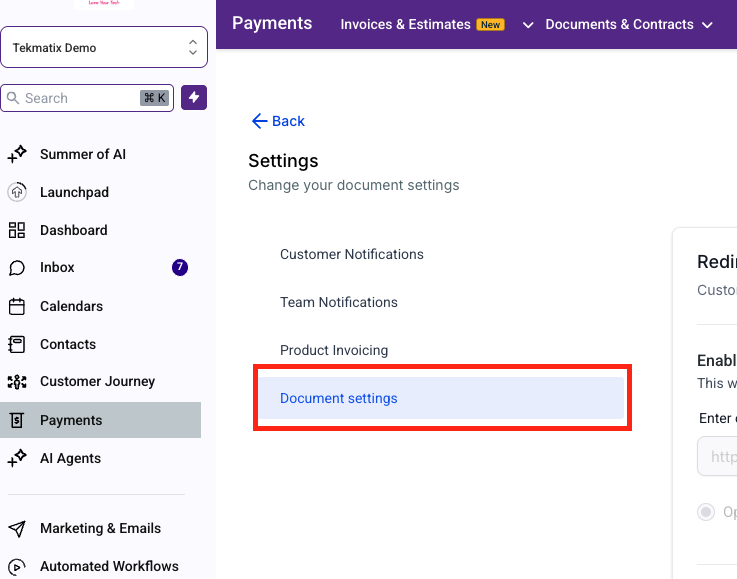
Task: Click the ⌘K shortcut badge in search
Action: pos(154,98)
